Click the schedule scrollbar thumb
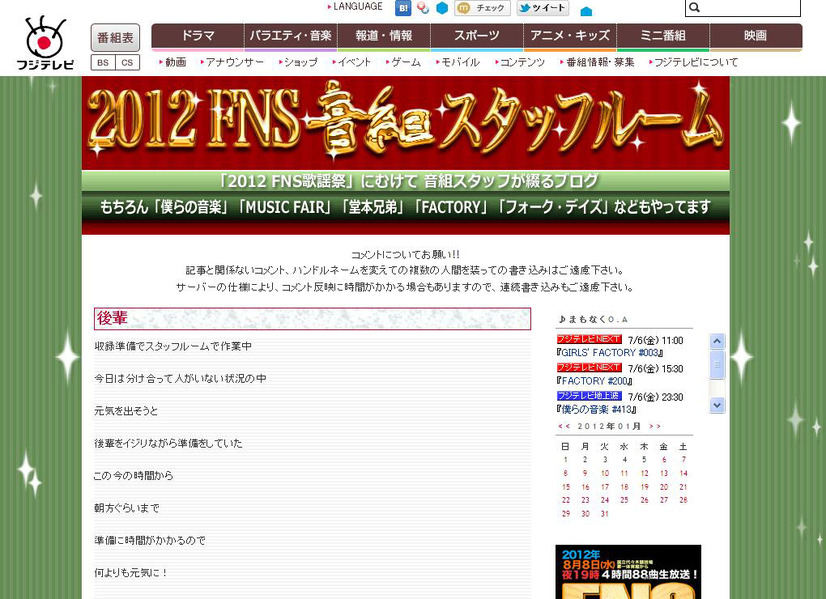Viewport: 826px width, 599px height. click(x=716, y=365)
